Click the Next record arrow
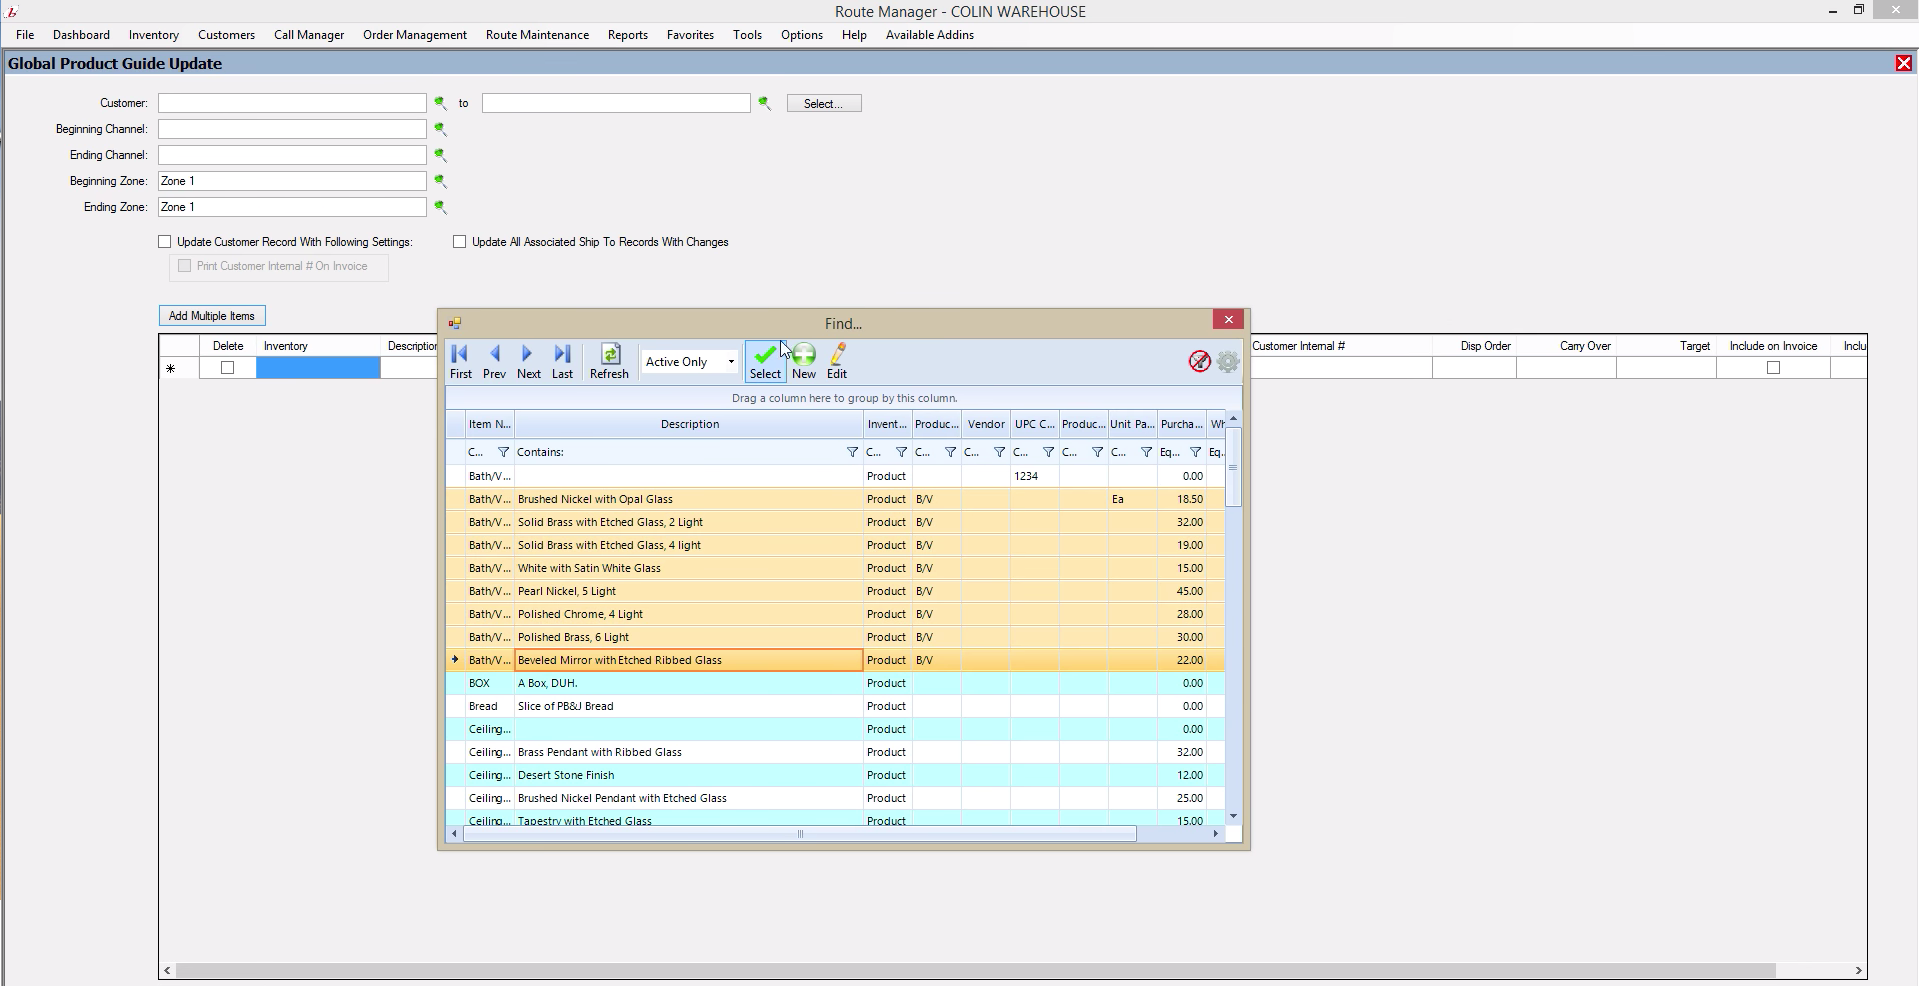This screenshot has height=986, width=1919. [x=528, y=362]
